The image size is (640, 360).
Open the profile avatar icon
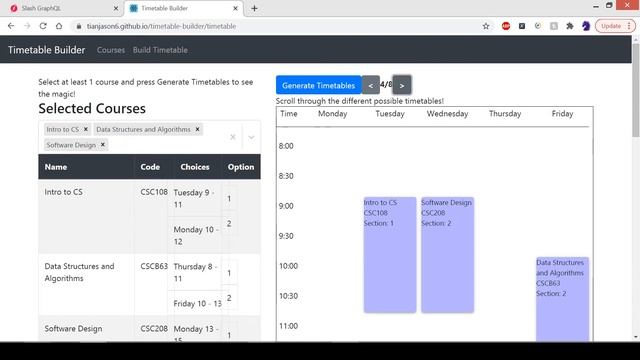[x=586, y=26]
